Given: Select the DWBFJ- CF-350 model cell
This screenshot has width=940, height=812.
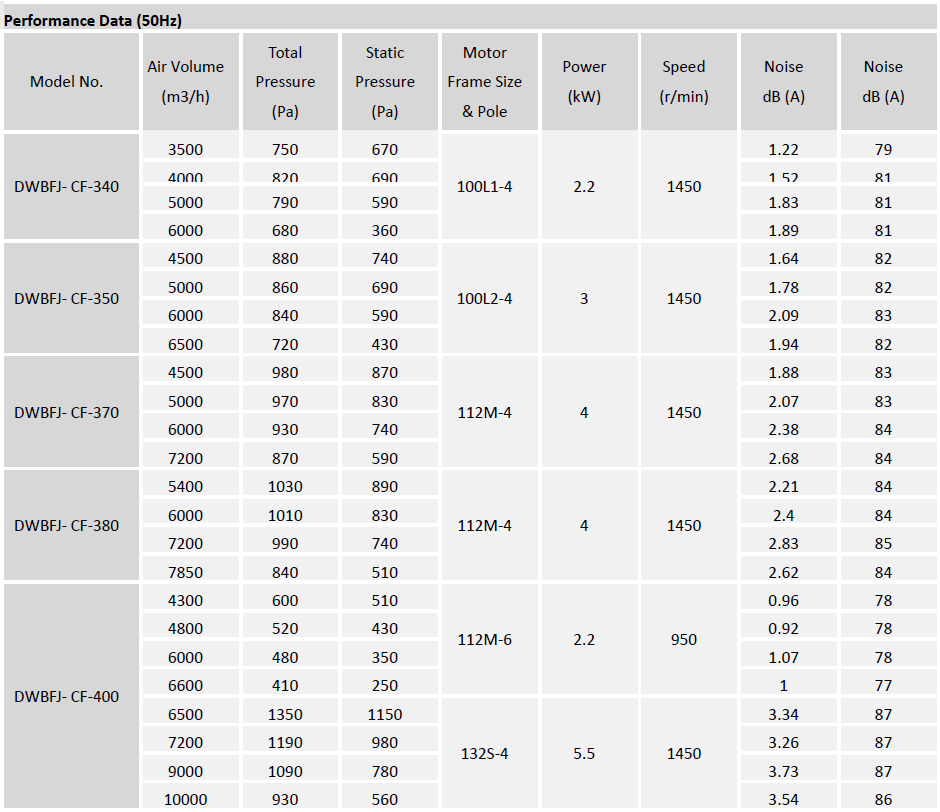Looking at the screenshot, I should click(x=67, y=298).
